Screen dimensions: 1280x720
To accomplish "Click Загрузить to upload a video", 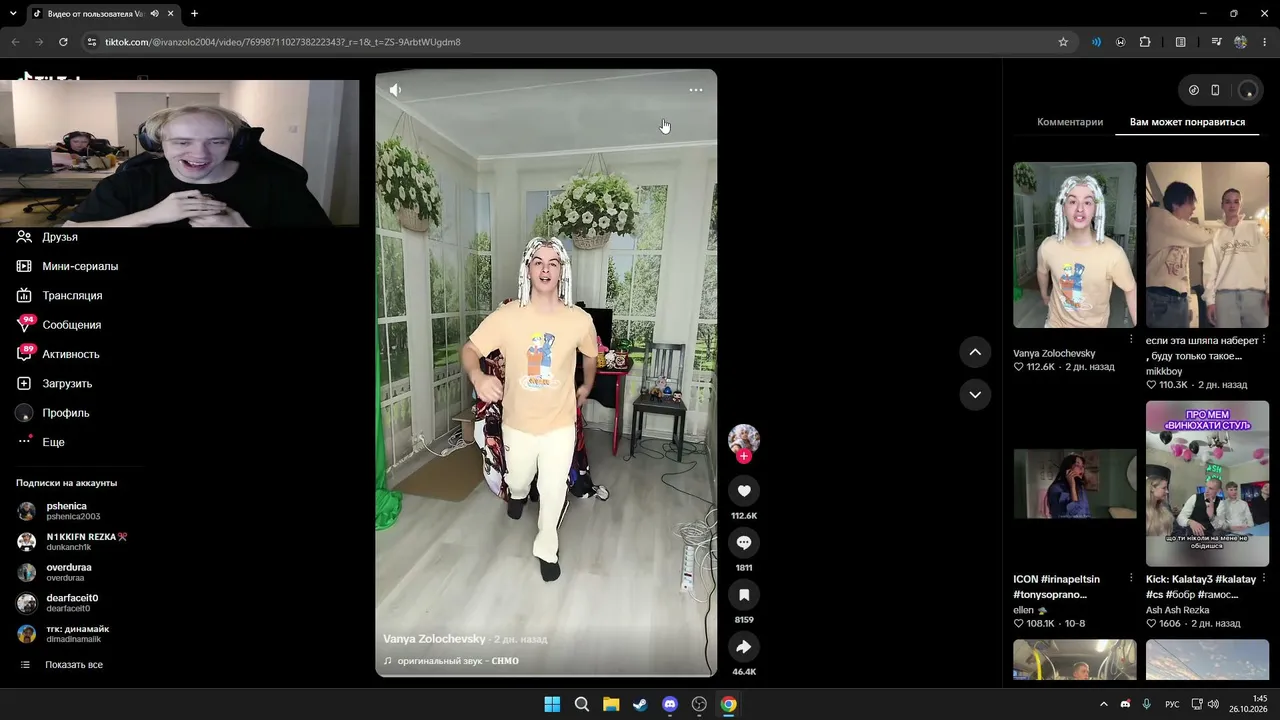I will (67, 384).
